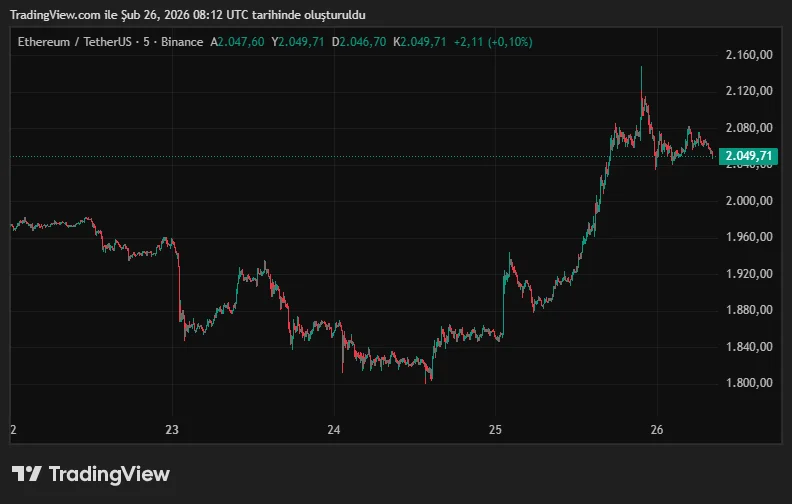792x504 pixels.
Task: Click date label 24 on time axis
Action: pos(334,431)
